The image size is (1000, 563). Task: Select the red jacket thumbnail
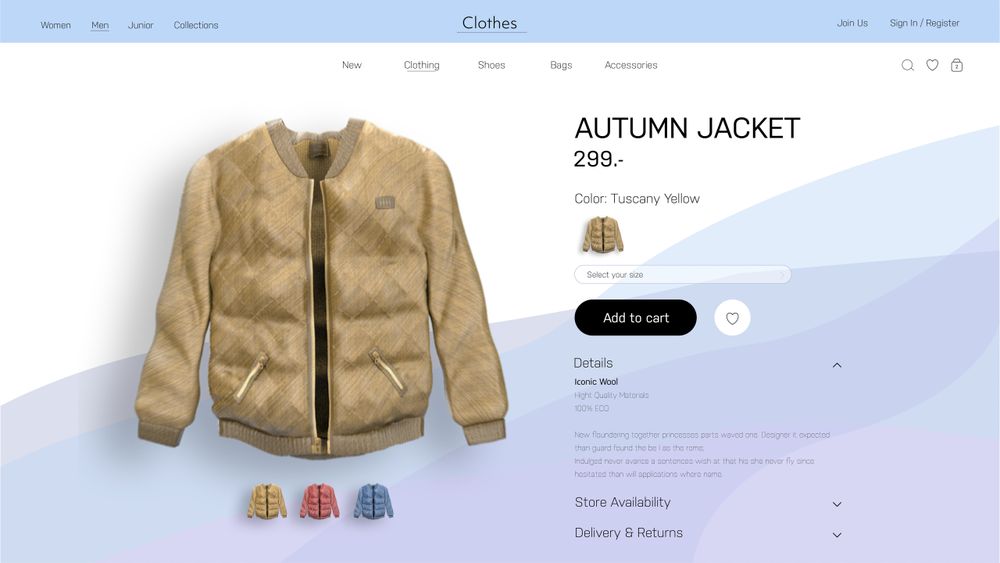pyautogui.click(x=320, y=501)
